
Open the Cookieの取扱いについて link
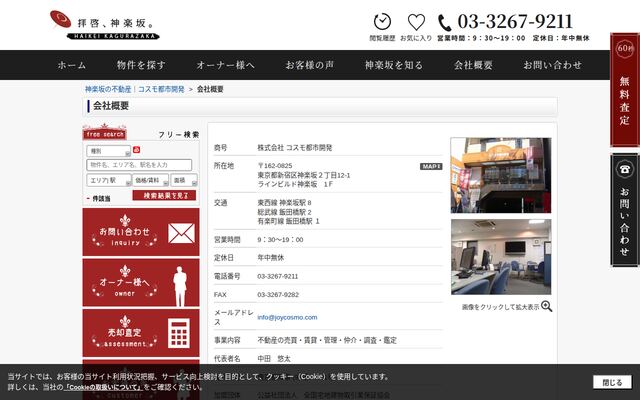(103, 387)
